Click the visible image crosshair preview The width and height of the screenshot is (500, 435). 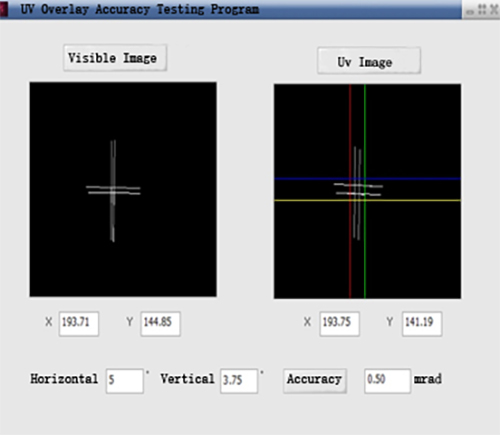coord(123,189)
